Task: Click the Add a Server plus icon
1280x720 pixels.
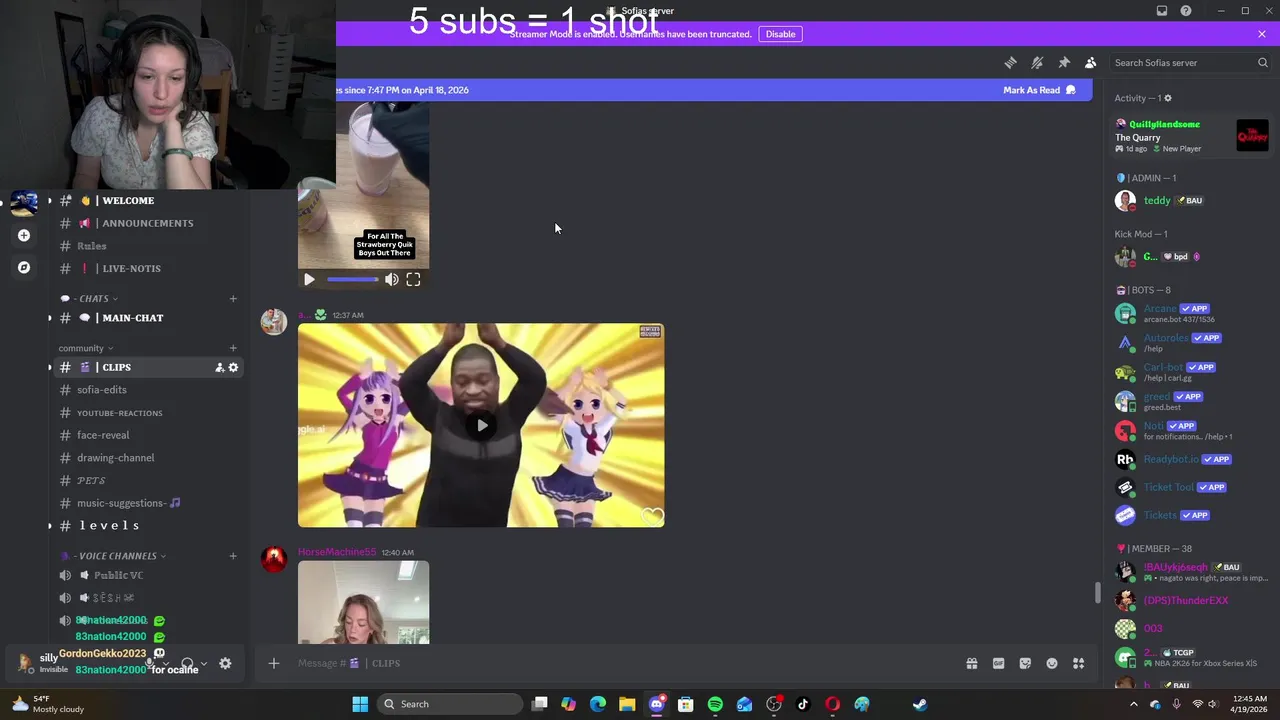Action: [24, 235]
